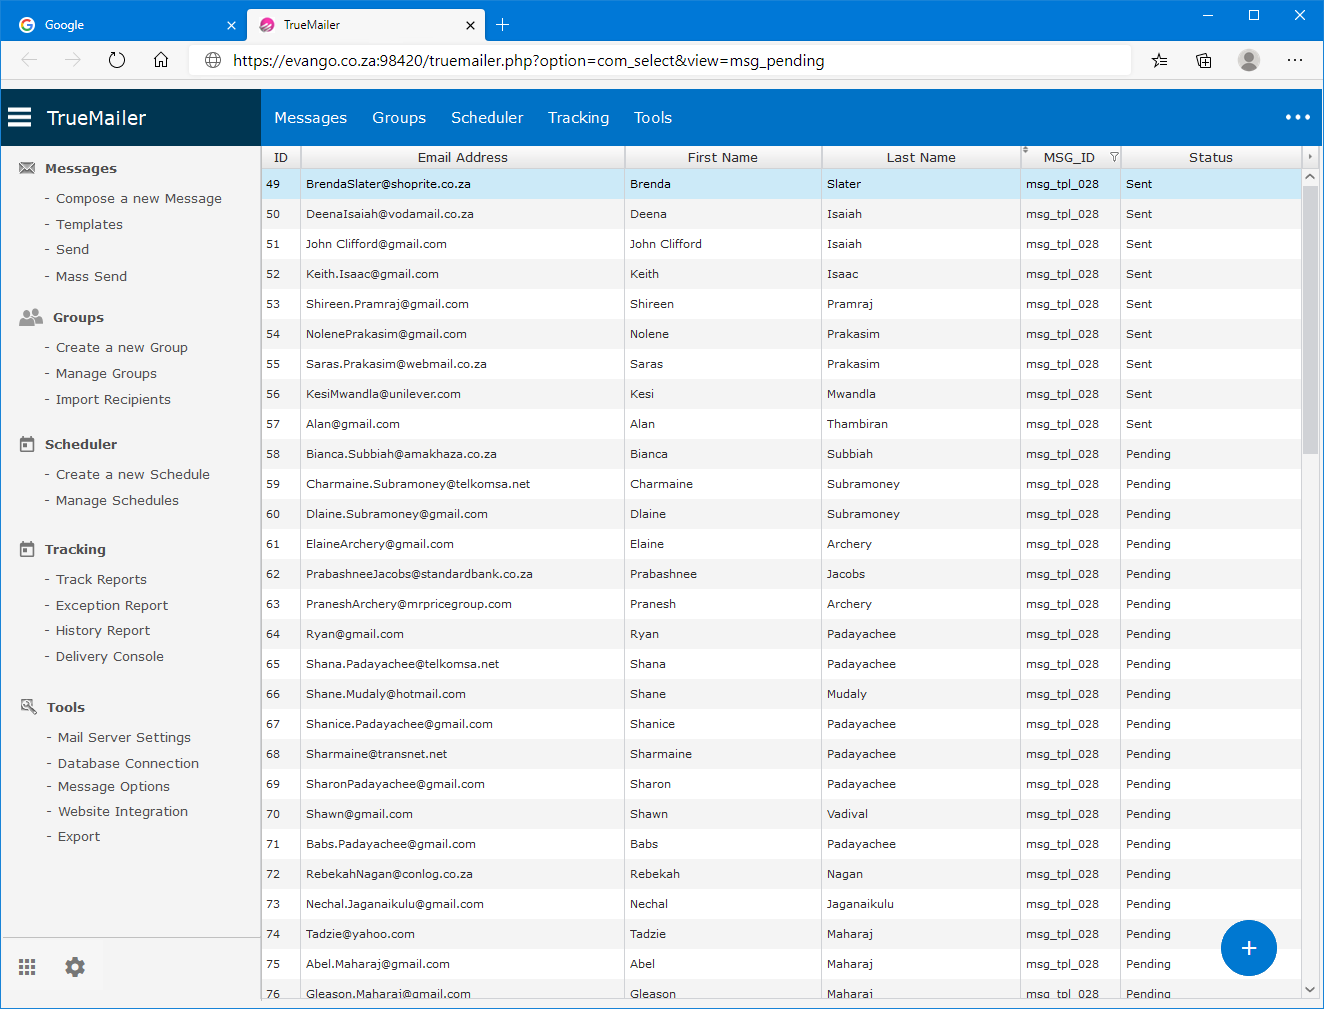Click the three-dot overflow menu in blue header
This screenshot has width=1324, height=1009.
pos(1297,118)
